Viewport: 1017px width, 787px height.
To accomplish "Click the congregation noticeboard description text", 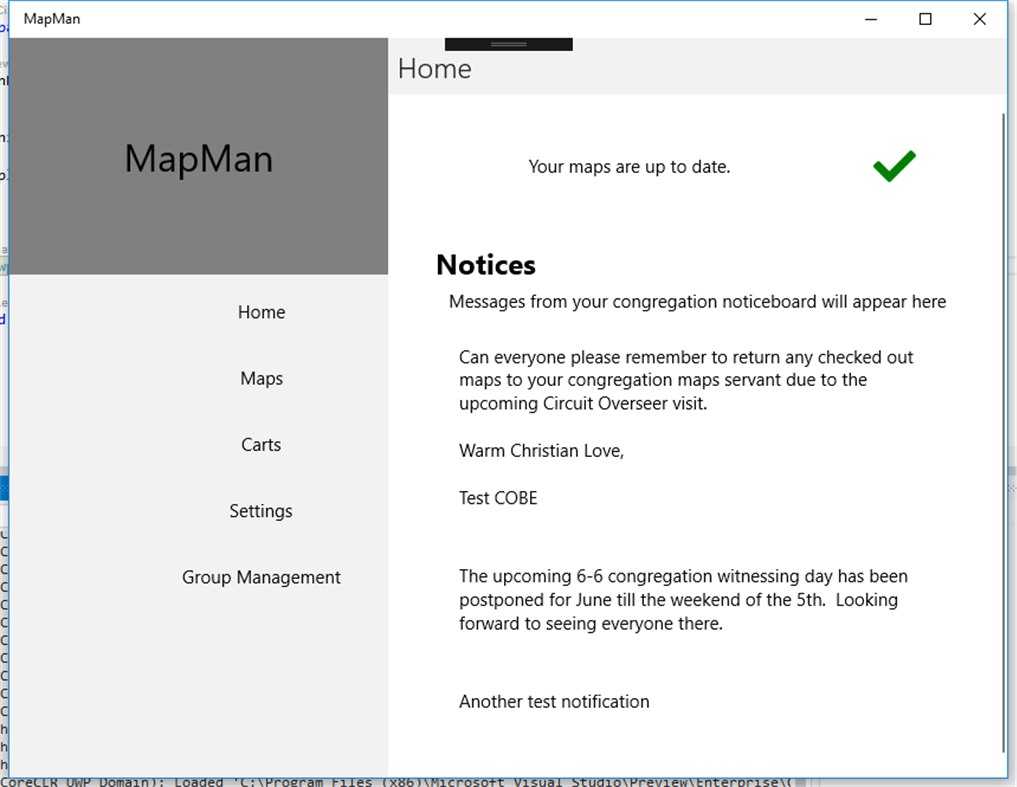I will (x=697, y=301).
